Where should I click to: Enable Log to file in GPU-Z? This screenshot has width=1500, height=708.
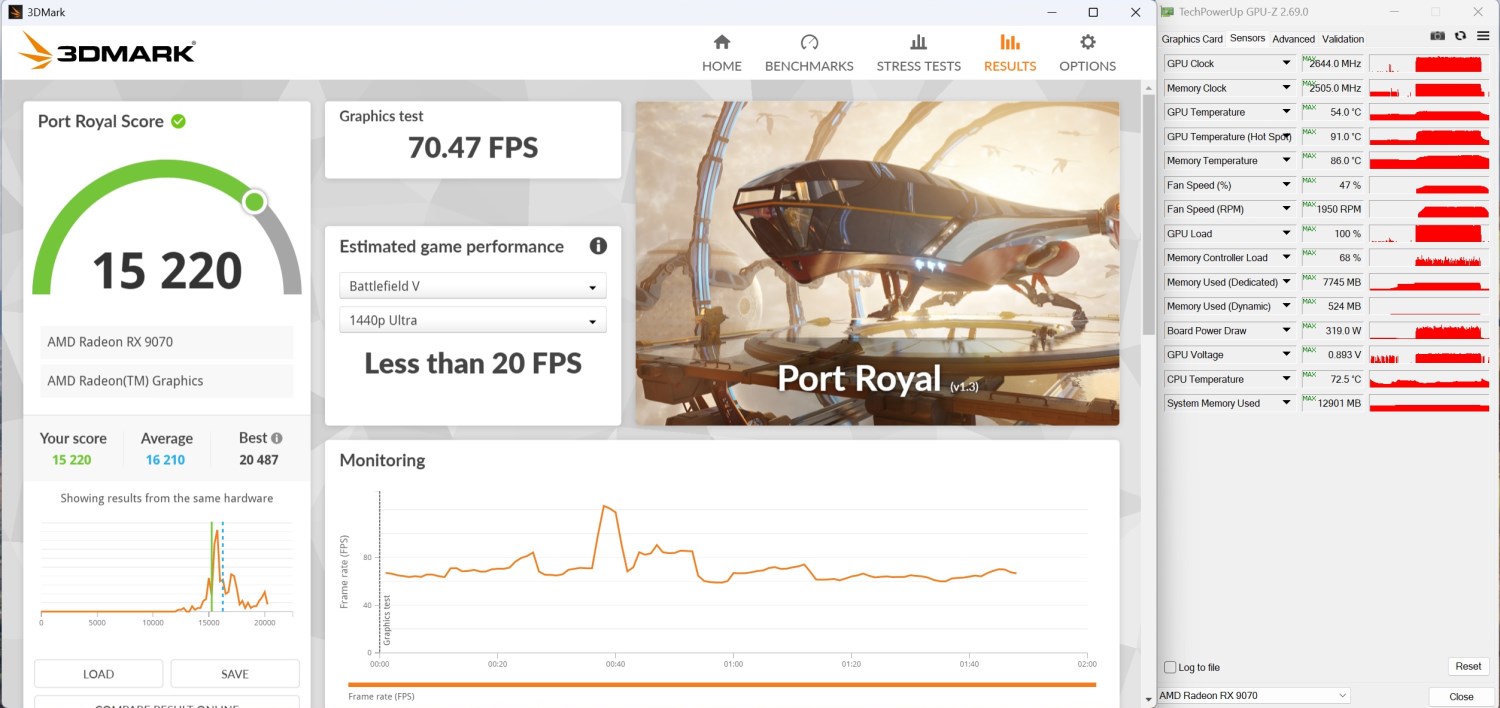pos(1170,667)
